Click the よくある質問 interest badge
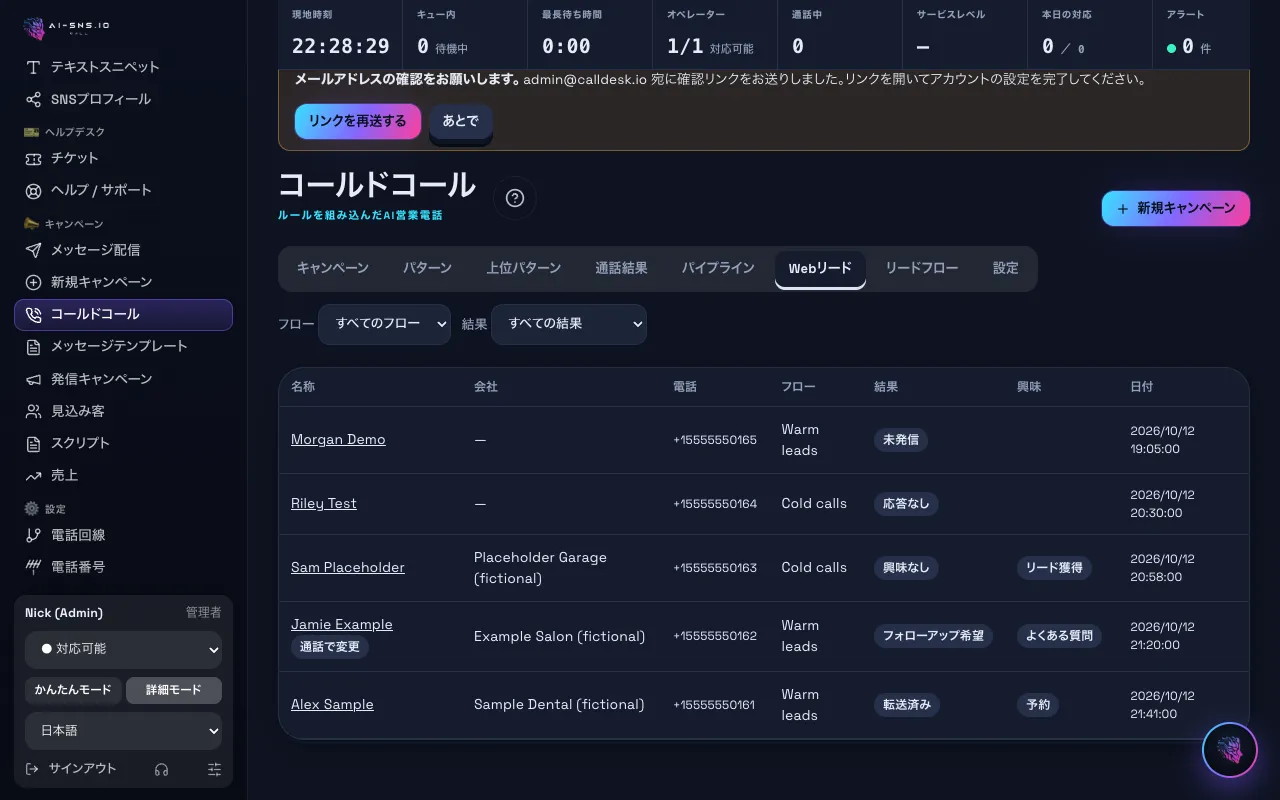Viewport: 1280px width, 800px height. tap(1060, 636)
